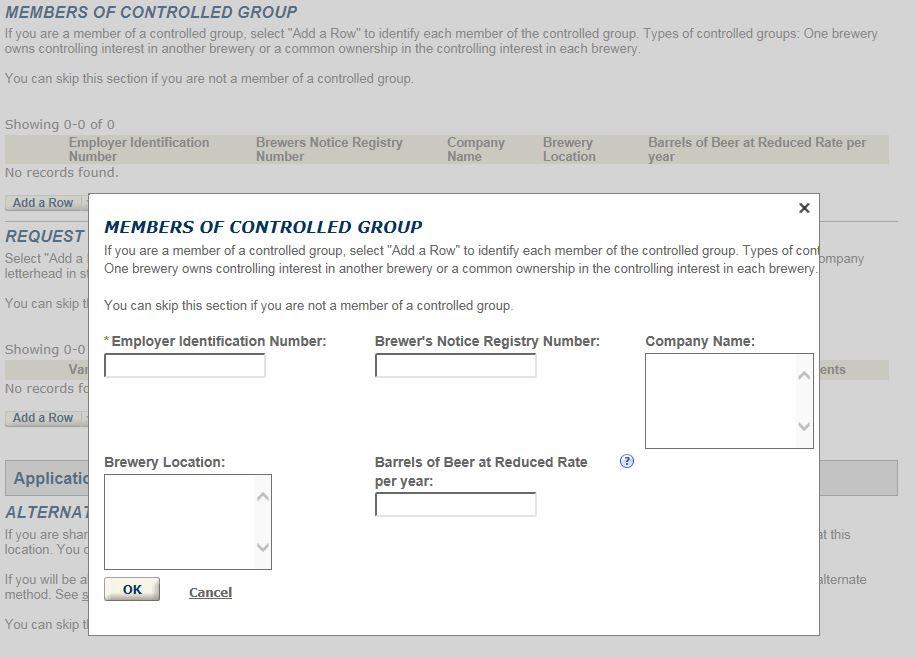Sort by Employer Identification Number column header
This screenshot has width=916, height=658.
[138, 149]
